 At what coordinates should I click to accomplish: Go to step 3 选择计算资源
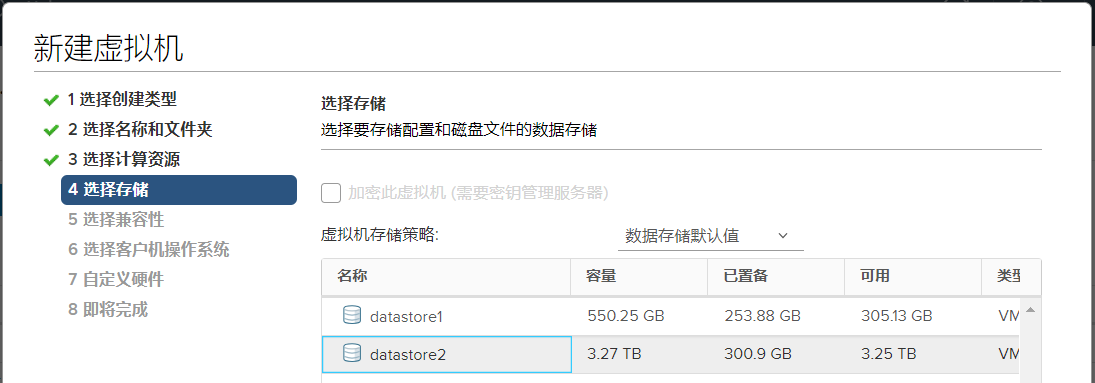coord(124,159)
